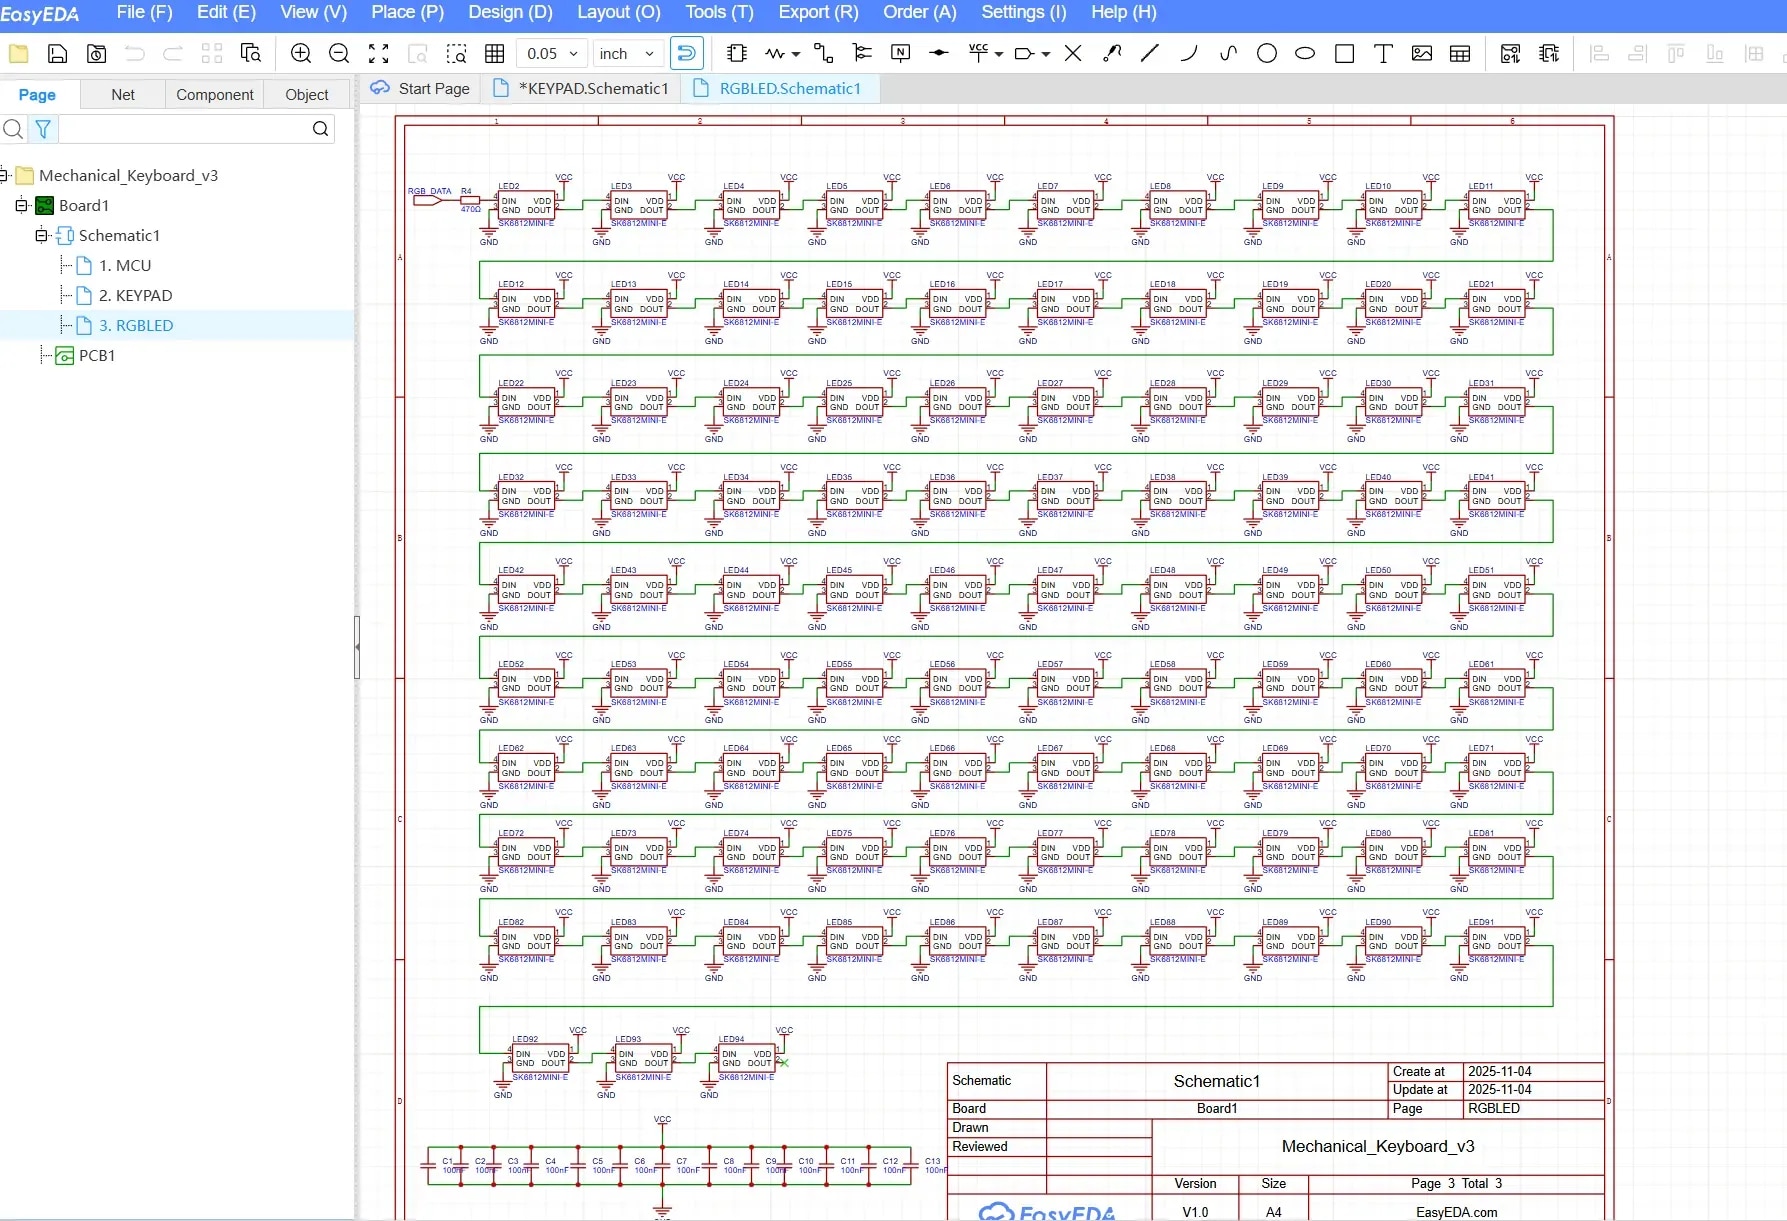Click the Fit to Window icon
This screenshot has width=1787, height=1221.
(379, 54)
